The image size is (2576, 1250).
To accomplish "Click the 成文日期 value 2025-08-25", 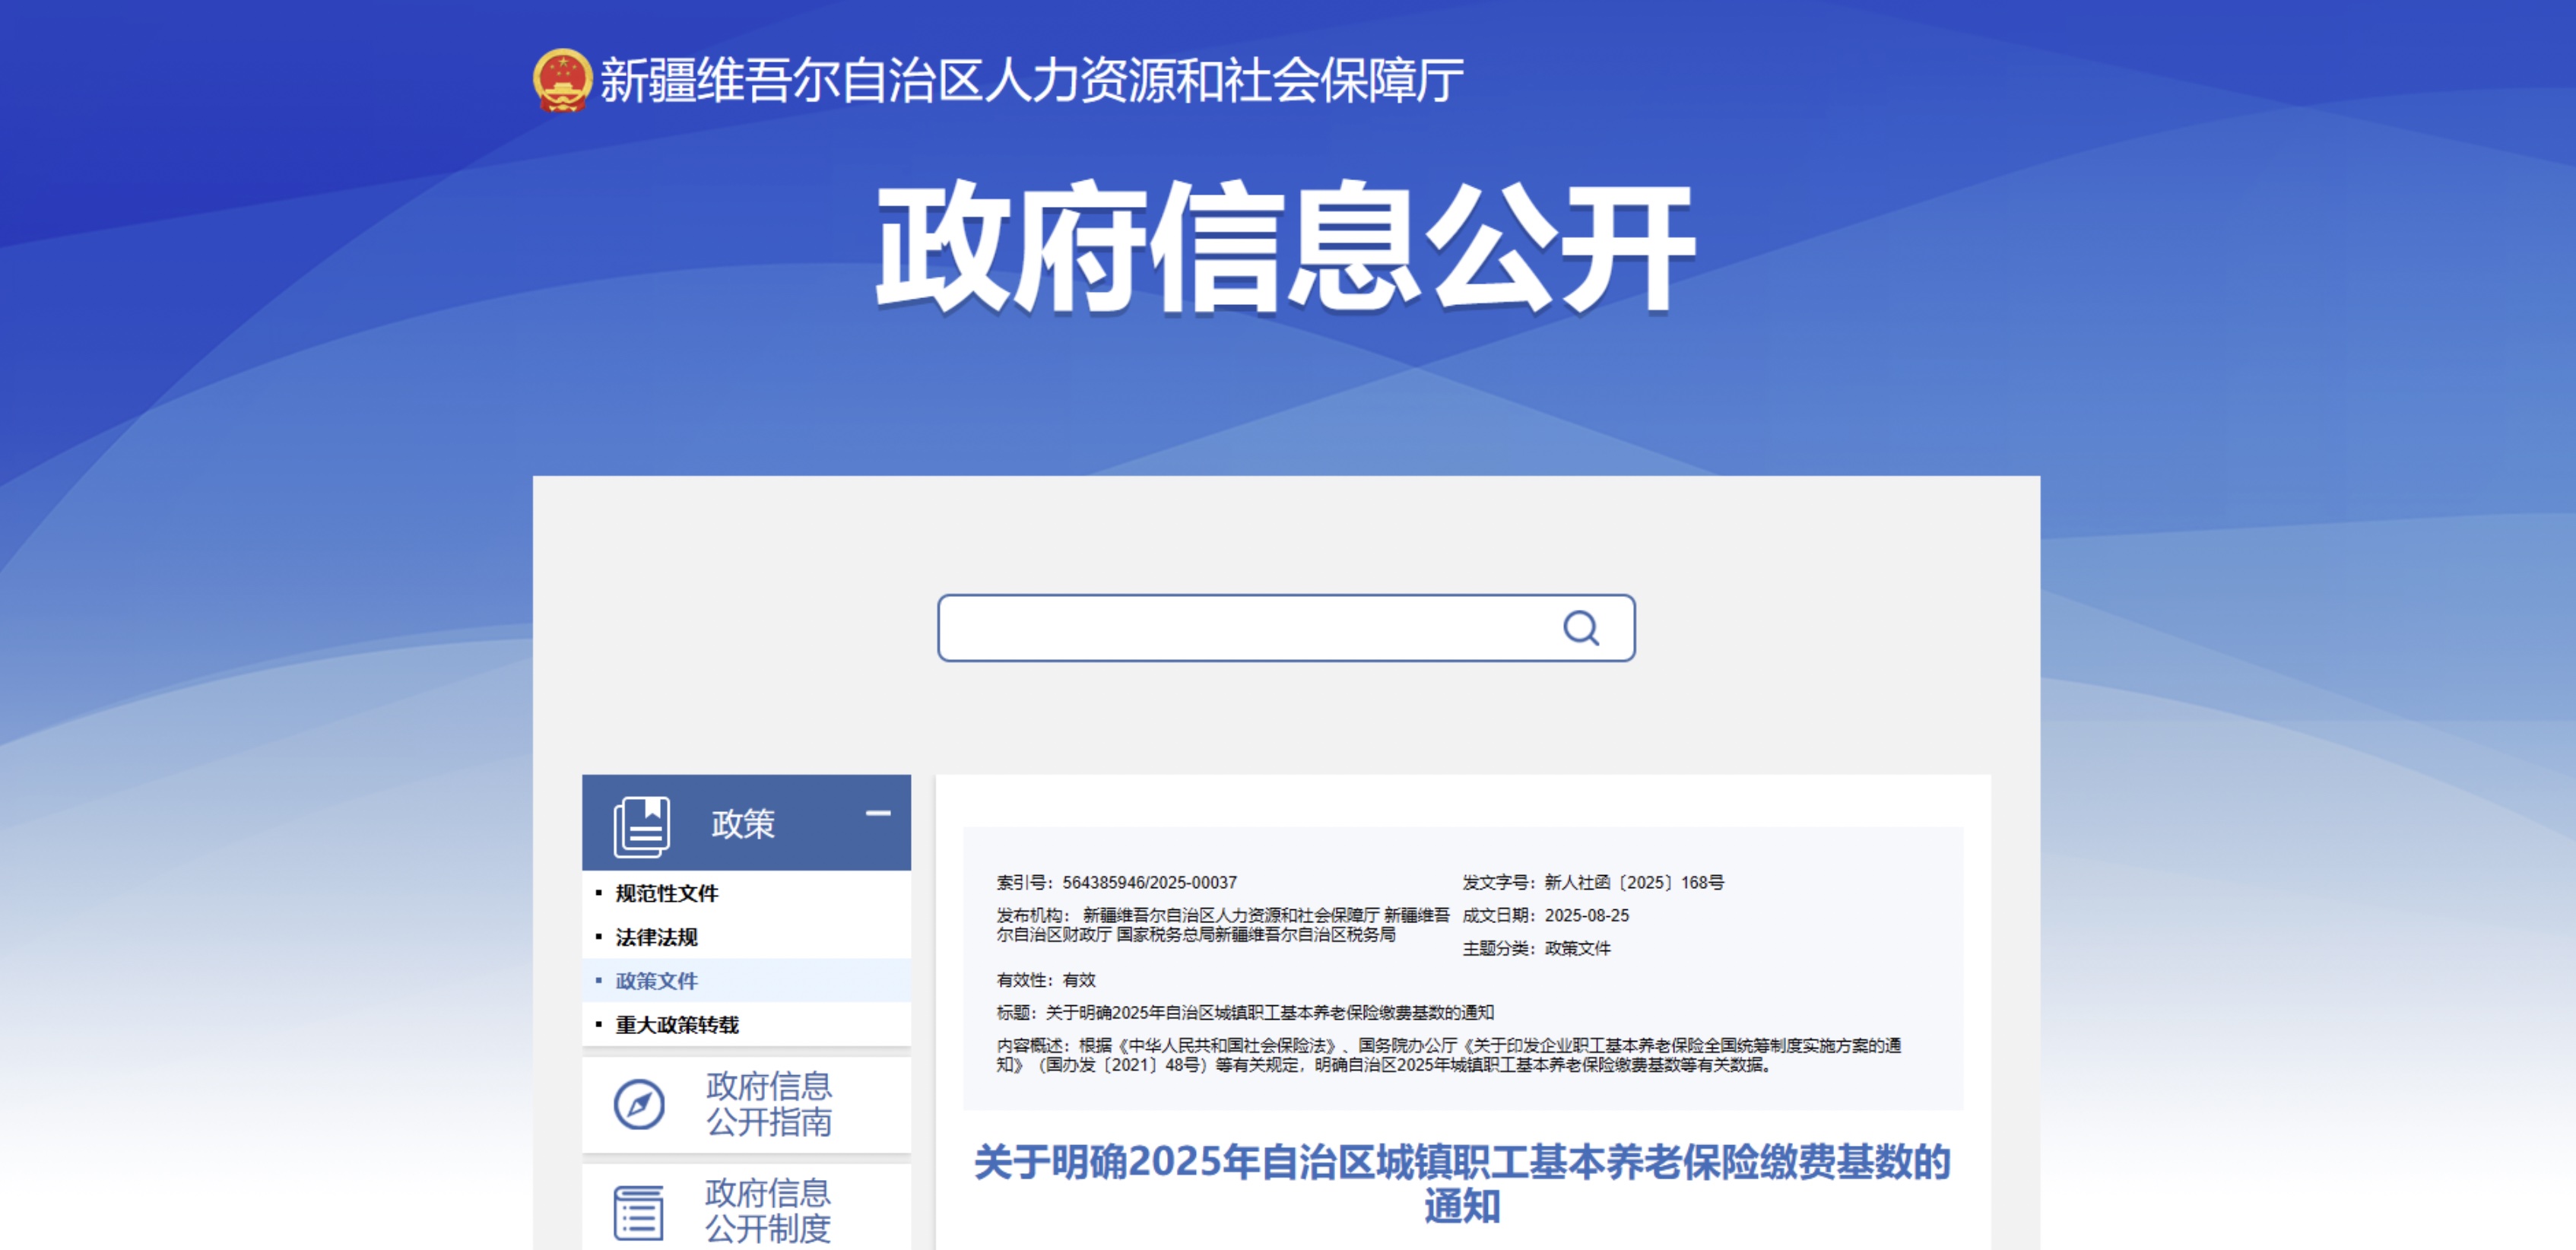I will tap(1586, 916).
